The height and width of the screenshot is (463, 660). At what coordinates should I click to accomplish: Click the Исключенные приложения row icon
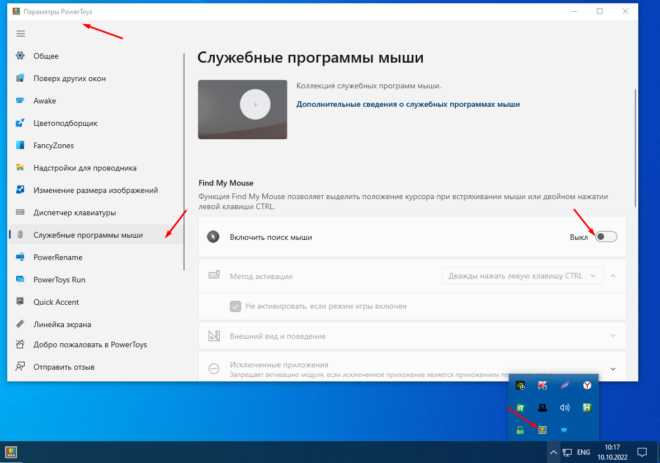tap(214, 369)
